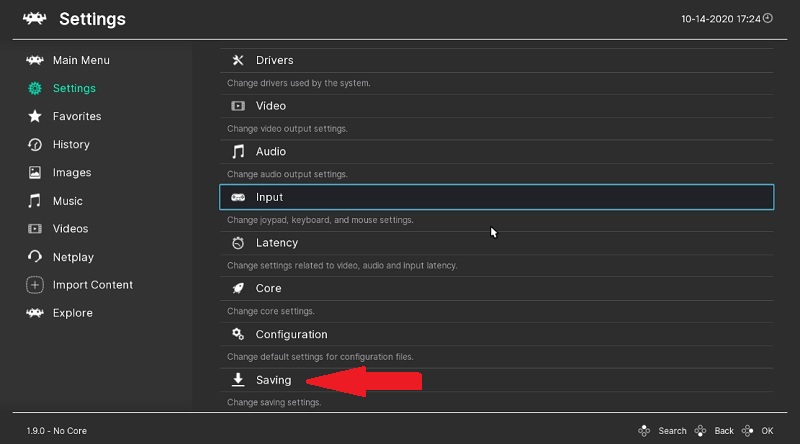Click the rocket icon beside Core
Image resolution: width=800 pixels, height=444 pixels.
[238, 289]
